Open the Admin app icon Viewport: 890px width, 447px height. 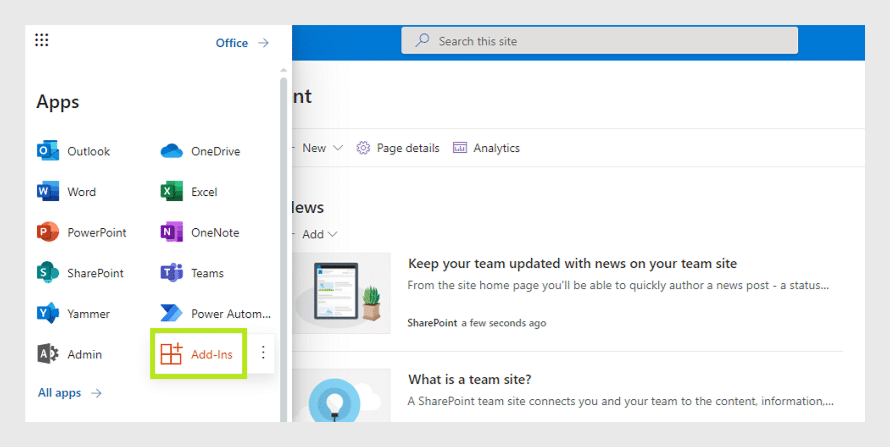point(48,354)
